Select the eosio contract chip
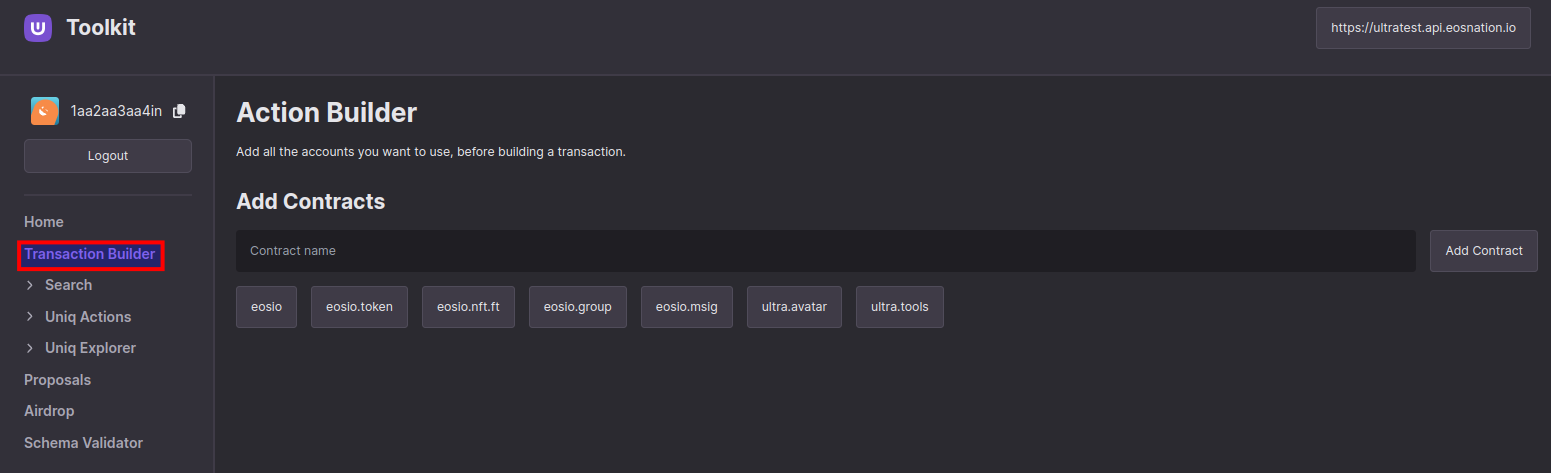1551x473 pixels. pyautogui.click(x=267, y=307)
